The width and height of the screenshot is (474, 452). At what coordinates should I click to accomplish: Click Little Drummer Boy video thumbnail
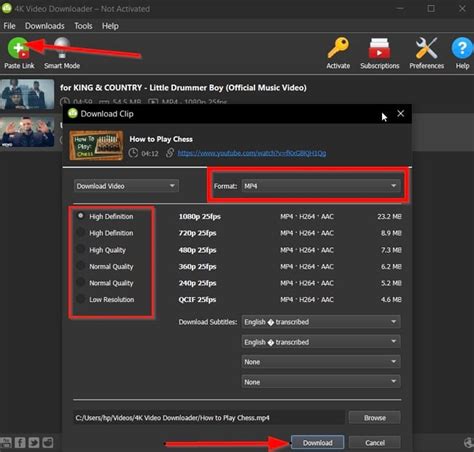tap(27, 94)
